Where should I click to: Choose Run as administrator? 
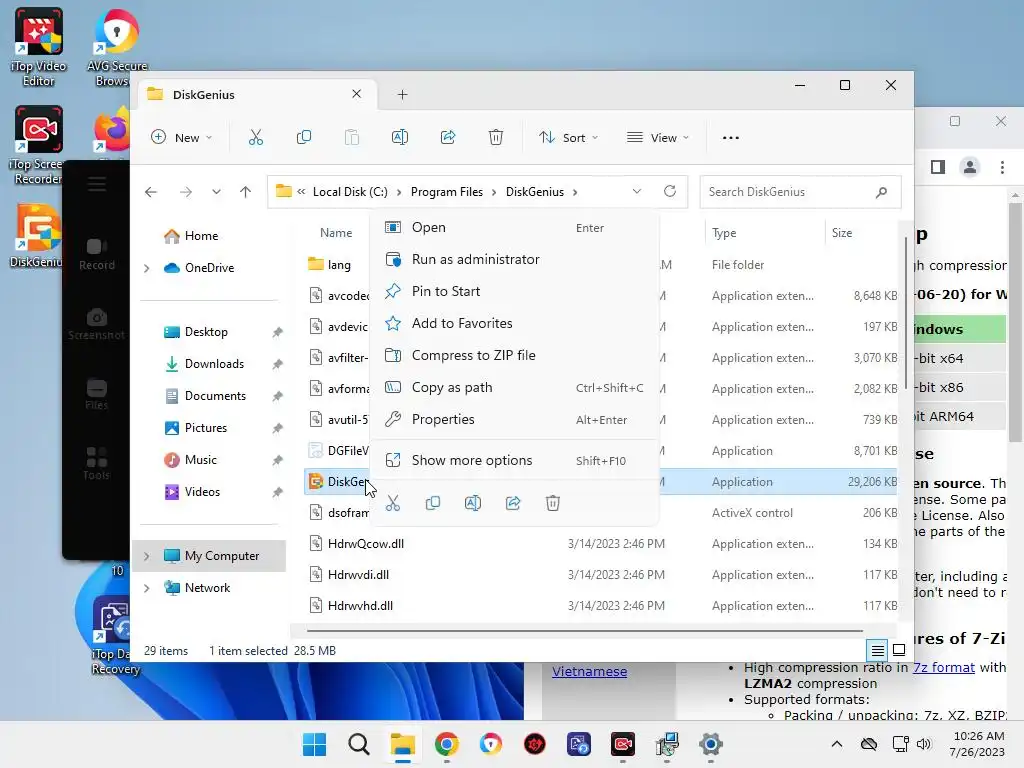click(515, 259)
